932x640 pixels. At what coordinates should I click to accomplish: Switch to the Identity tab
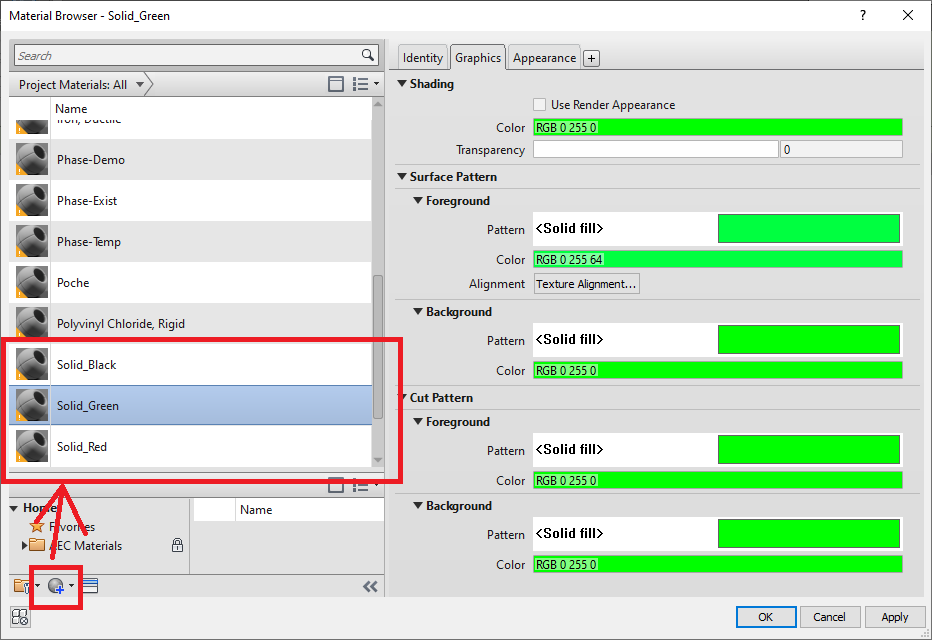[422, 57]
